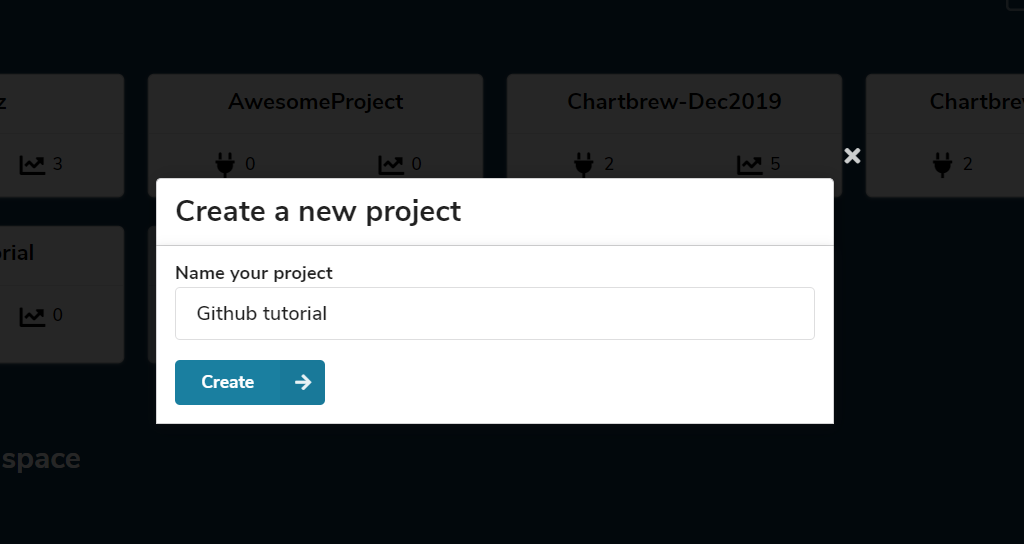Viewport: 1024px width, 544px height.
Task: Click the chart count 5 on Chartbrew-Dec2019
Action: [x=775, y=164]
